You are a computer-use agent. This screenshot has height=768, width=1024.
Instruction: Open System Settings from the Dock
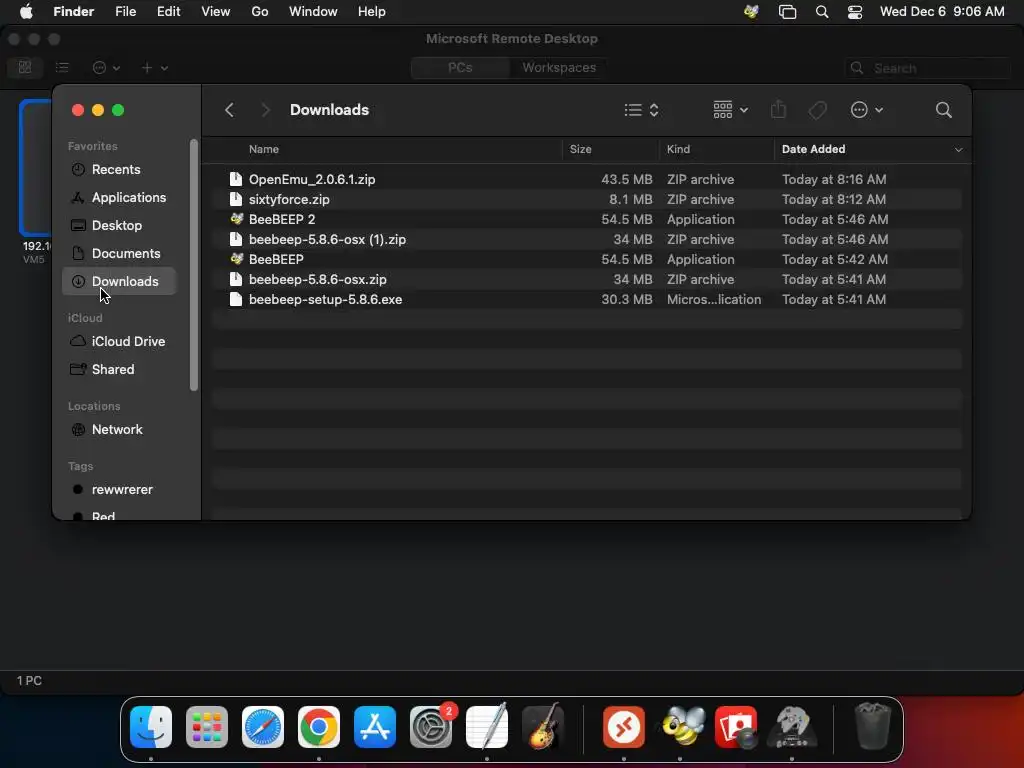coord(431,727)
